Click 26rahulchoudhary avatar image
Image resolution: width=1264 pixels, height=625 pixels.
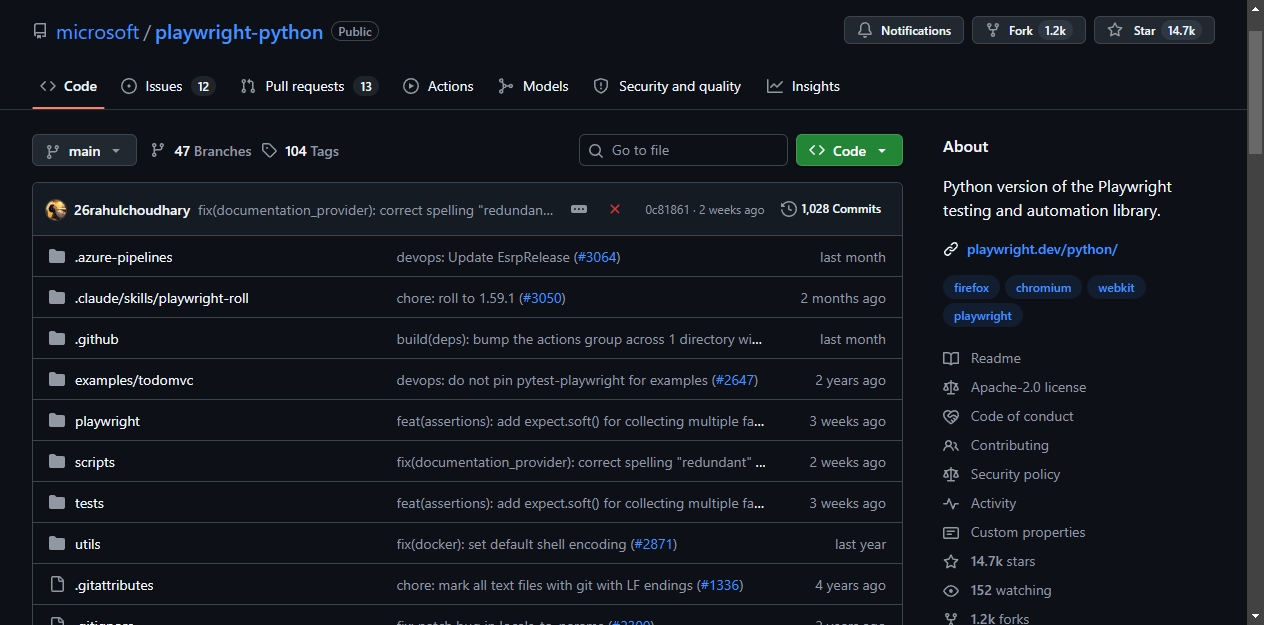click(56, 209)
